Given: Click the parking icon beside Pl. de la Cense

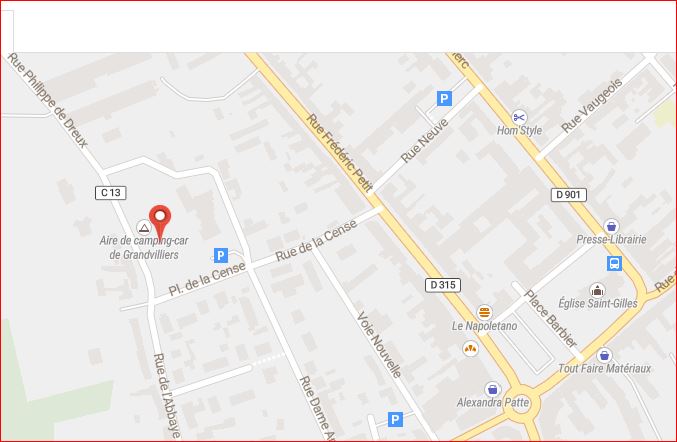Looking at the screenshot, I should [x=221, y=256].
